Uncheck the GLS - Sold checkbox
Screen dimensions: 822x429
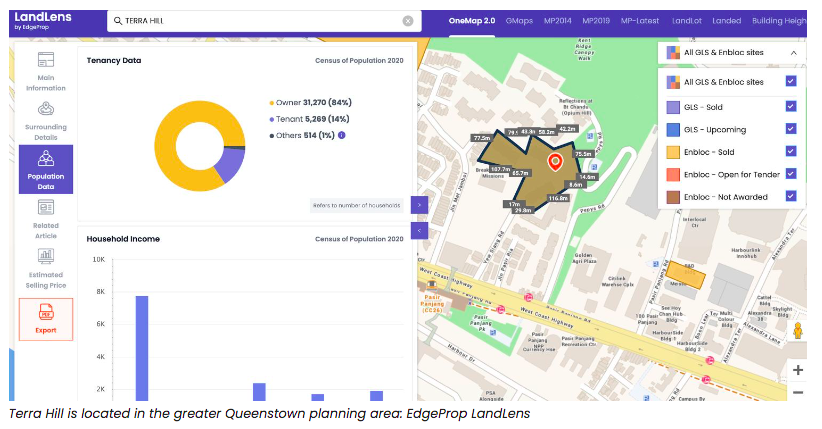(791, 106)
